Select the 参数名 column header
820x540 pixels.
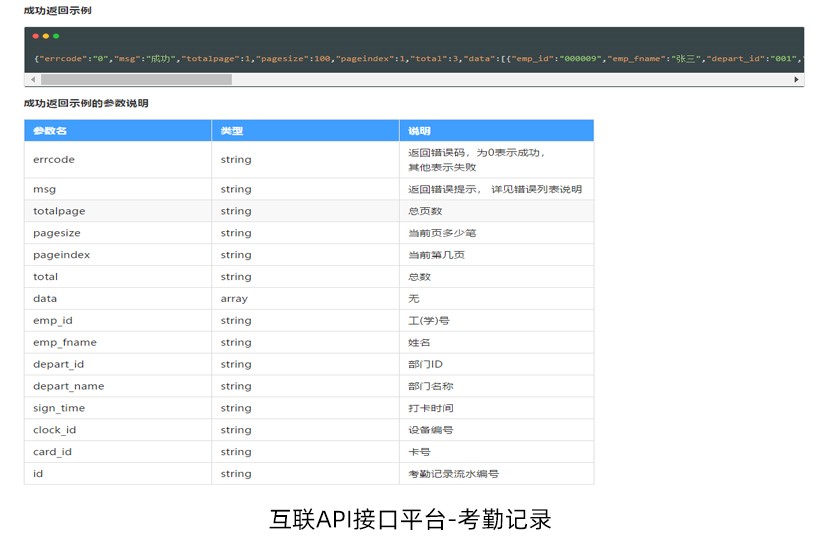click(x=50, y=131)
